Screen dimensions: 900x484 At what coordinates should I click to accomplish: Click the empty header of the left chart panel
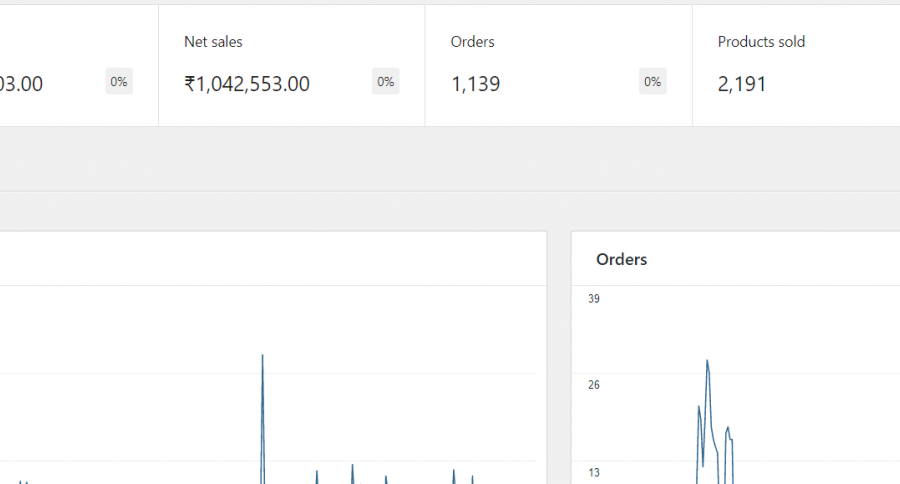point(270,259)
